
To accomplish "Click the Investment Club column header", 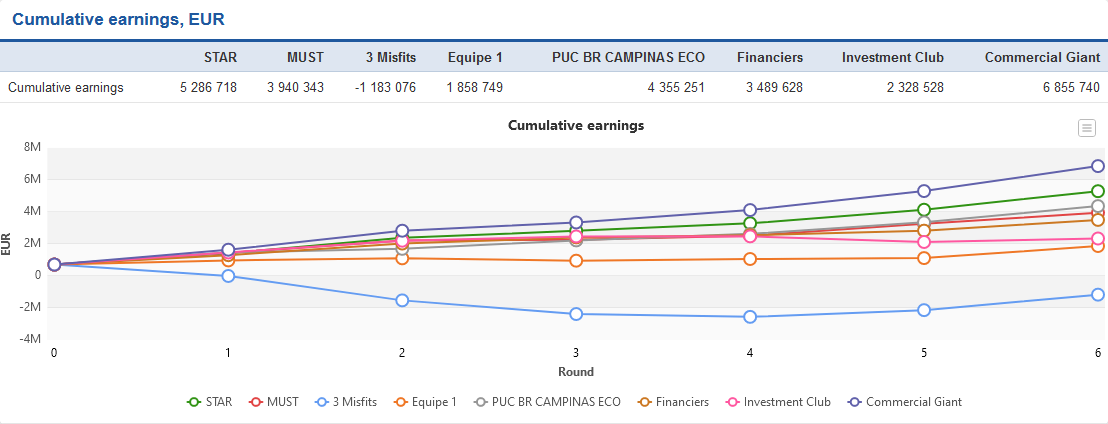I will pos(892,57).
